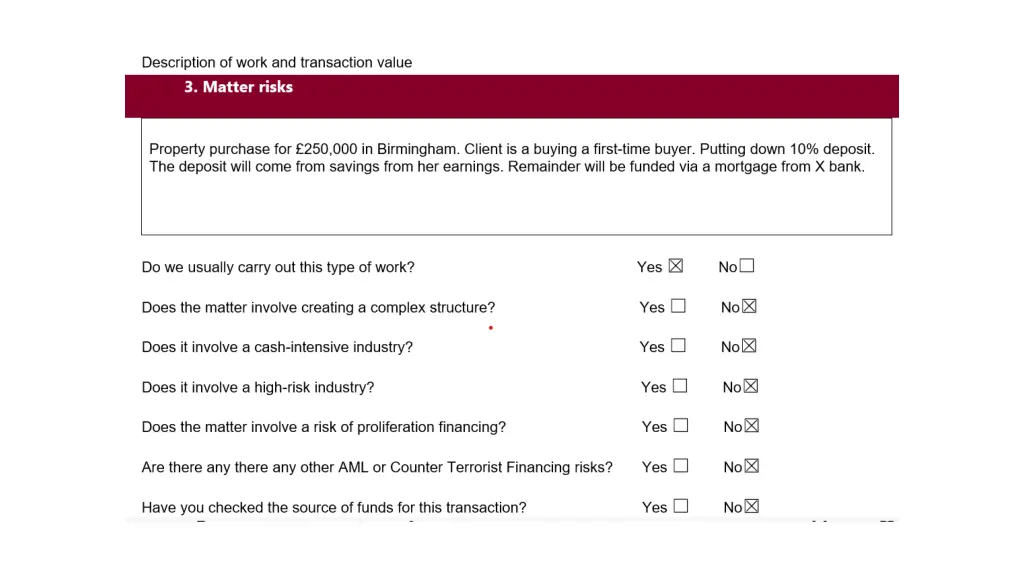The width and height of the screenshot is (1024, 576).
Task: Uncheck No for creating a complex structure
Action: 749,306
